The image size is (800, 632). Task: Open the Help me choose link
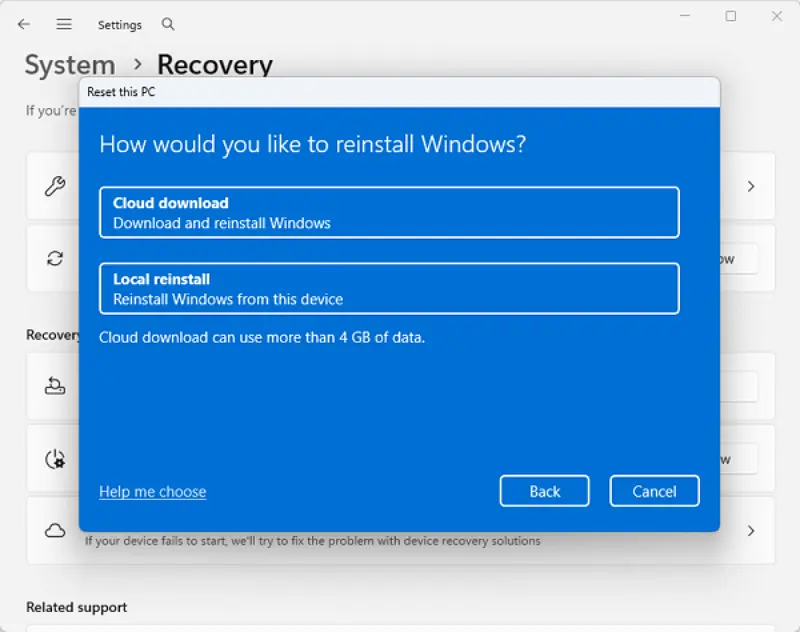[153, 491]
